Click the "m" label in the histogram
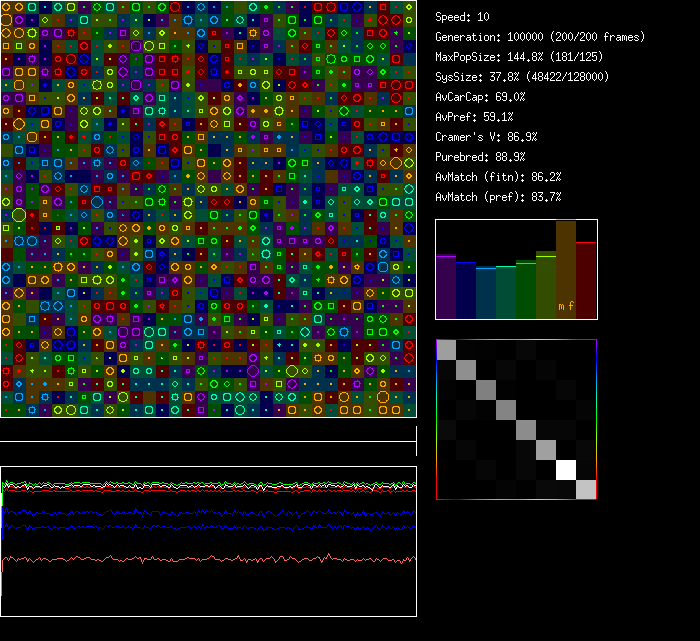Screen dimensions: 700x641 (561, 306)
